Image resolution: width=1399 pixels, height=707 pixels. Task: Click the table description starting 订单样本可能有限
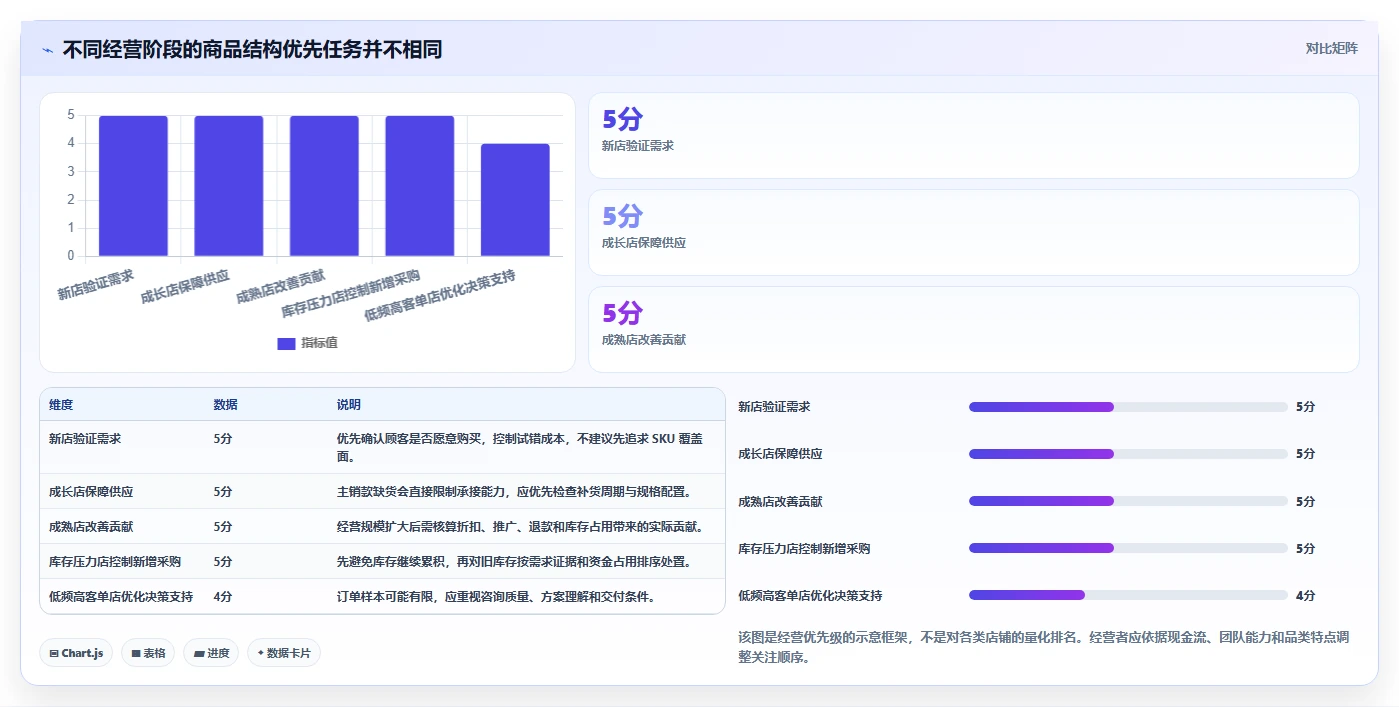click(496, 597)
